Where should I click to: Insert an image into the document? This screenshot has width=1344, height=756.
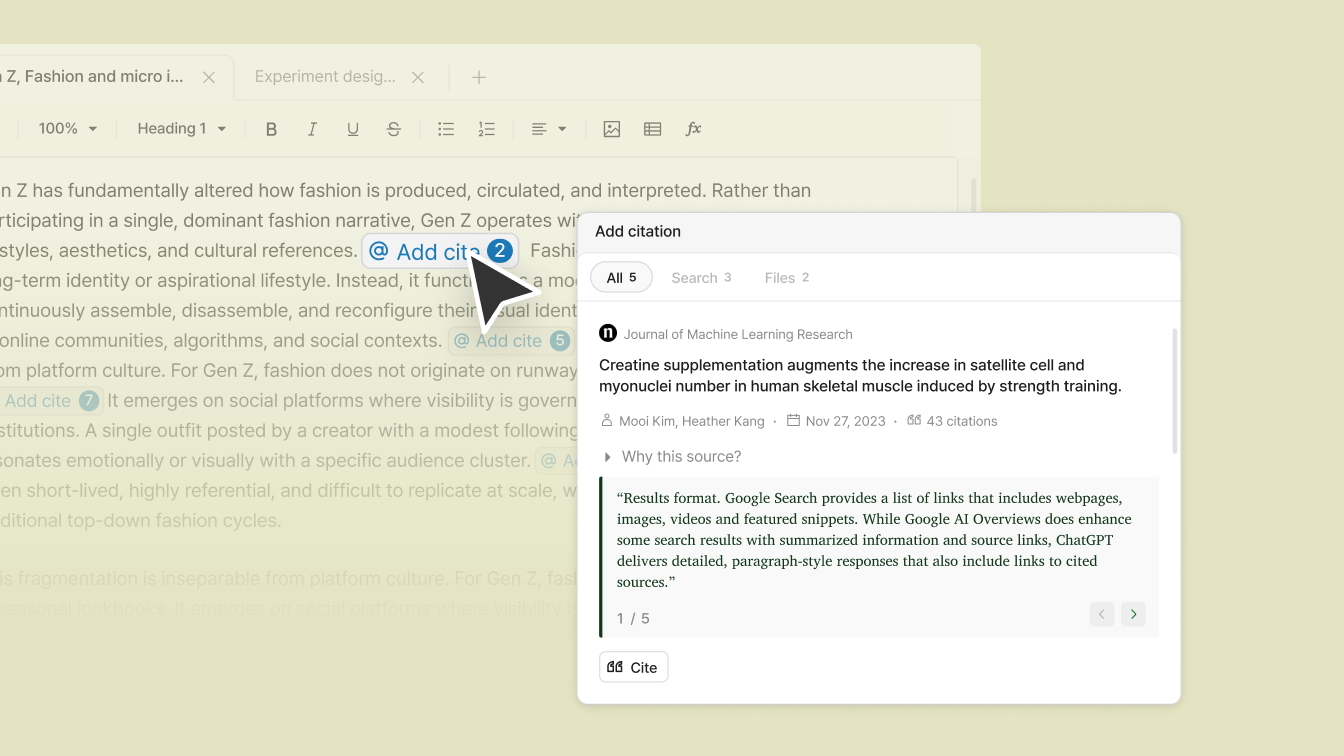point(611,128)
